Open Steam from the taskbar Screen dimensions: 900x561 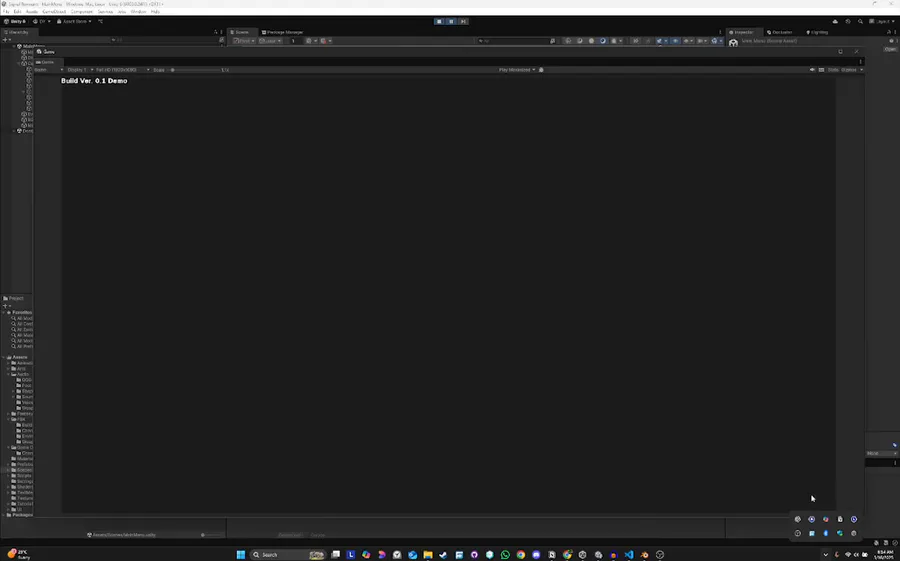click(x=443, y=555)
